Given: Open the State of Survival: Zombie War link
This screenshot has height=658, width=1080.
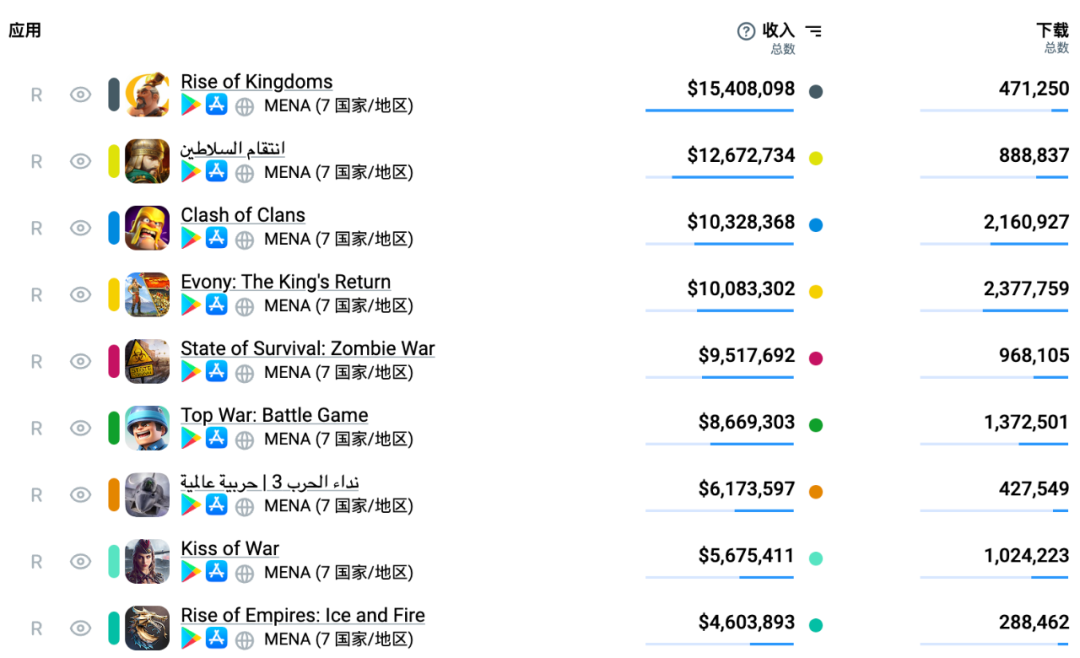Looking at the screenshot, I should [x=307, y=349].
